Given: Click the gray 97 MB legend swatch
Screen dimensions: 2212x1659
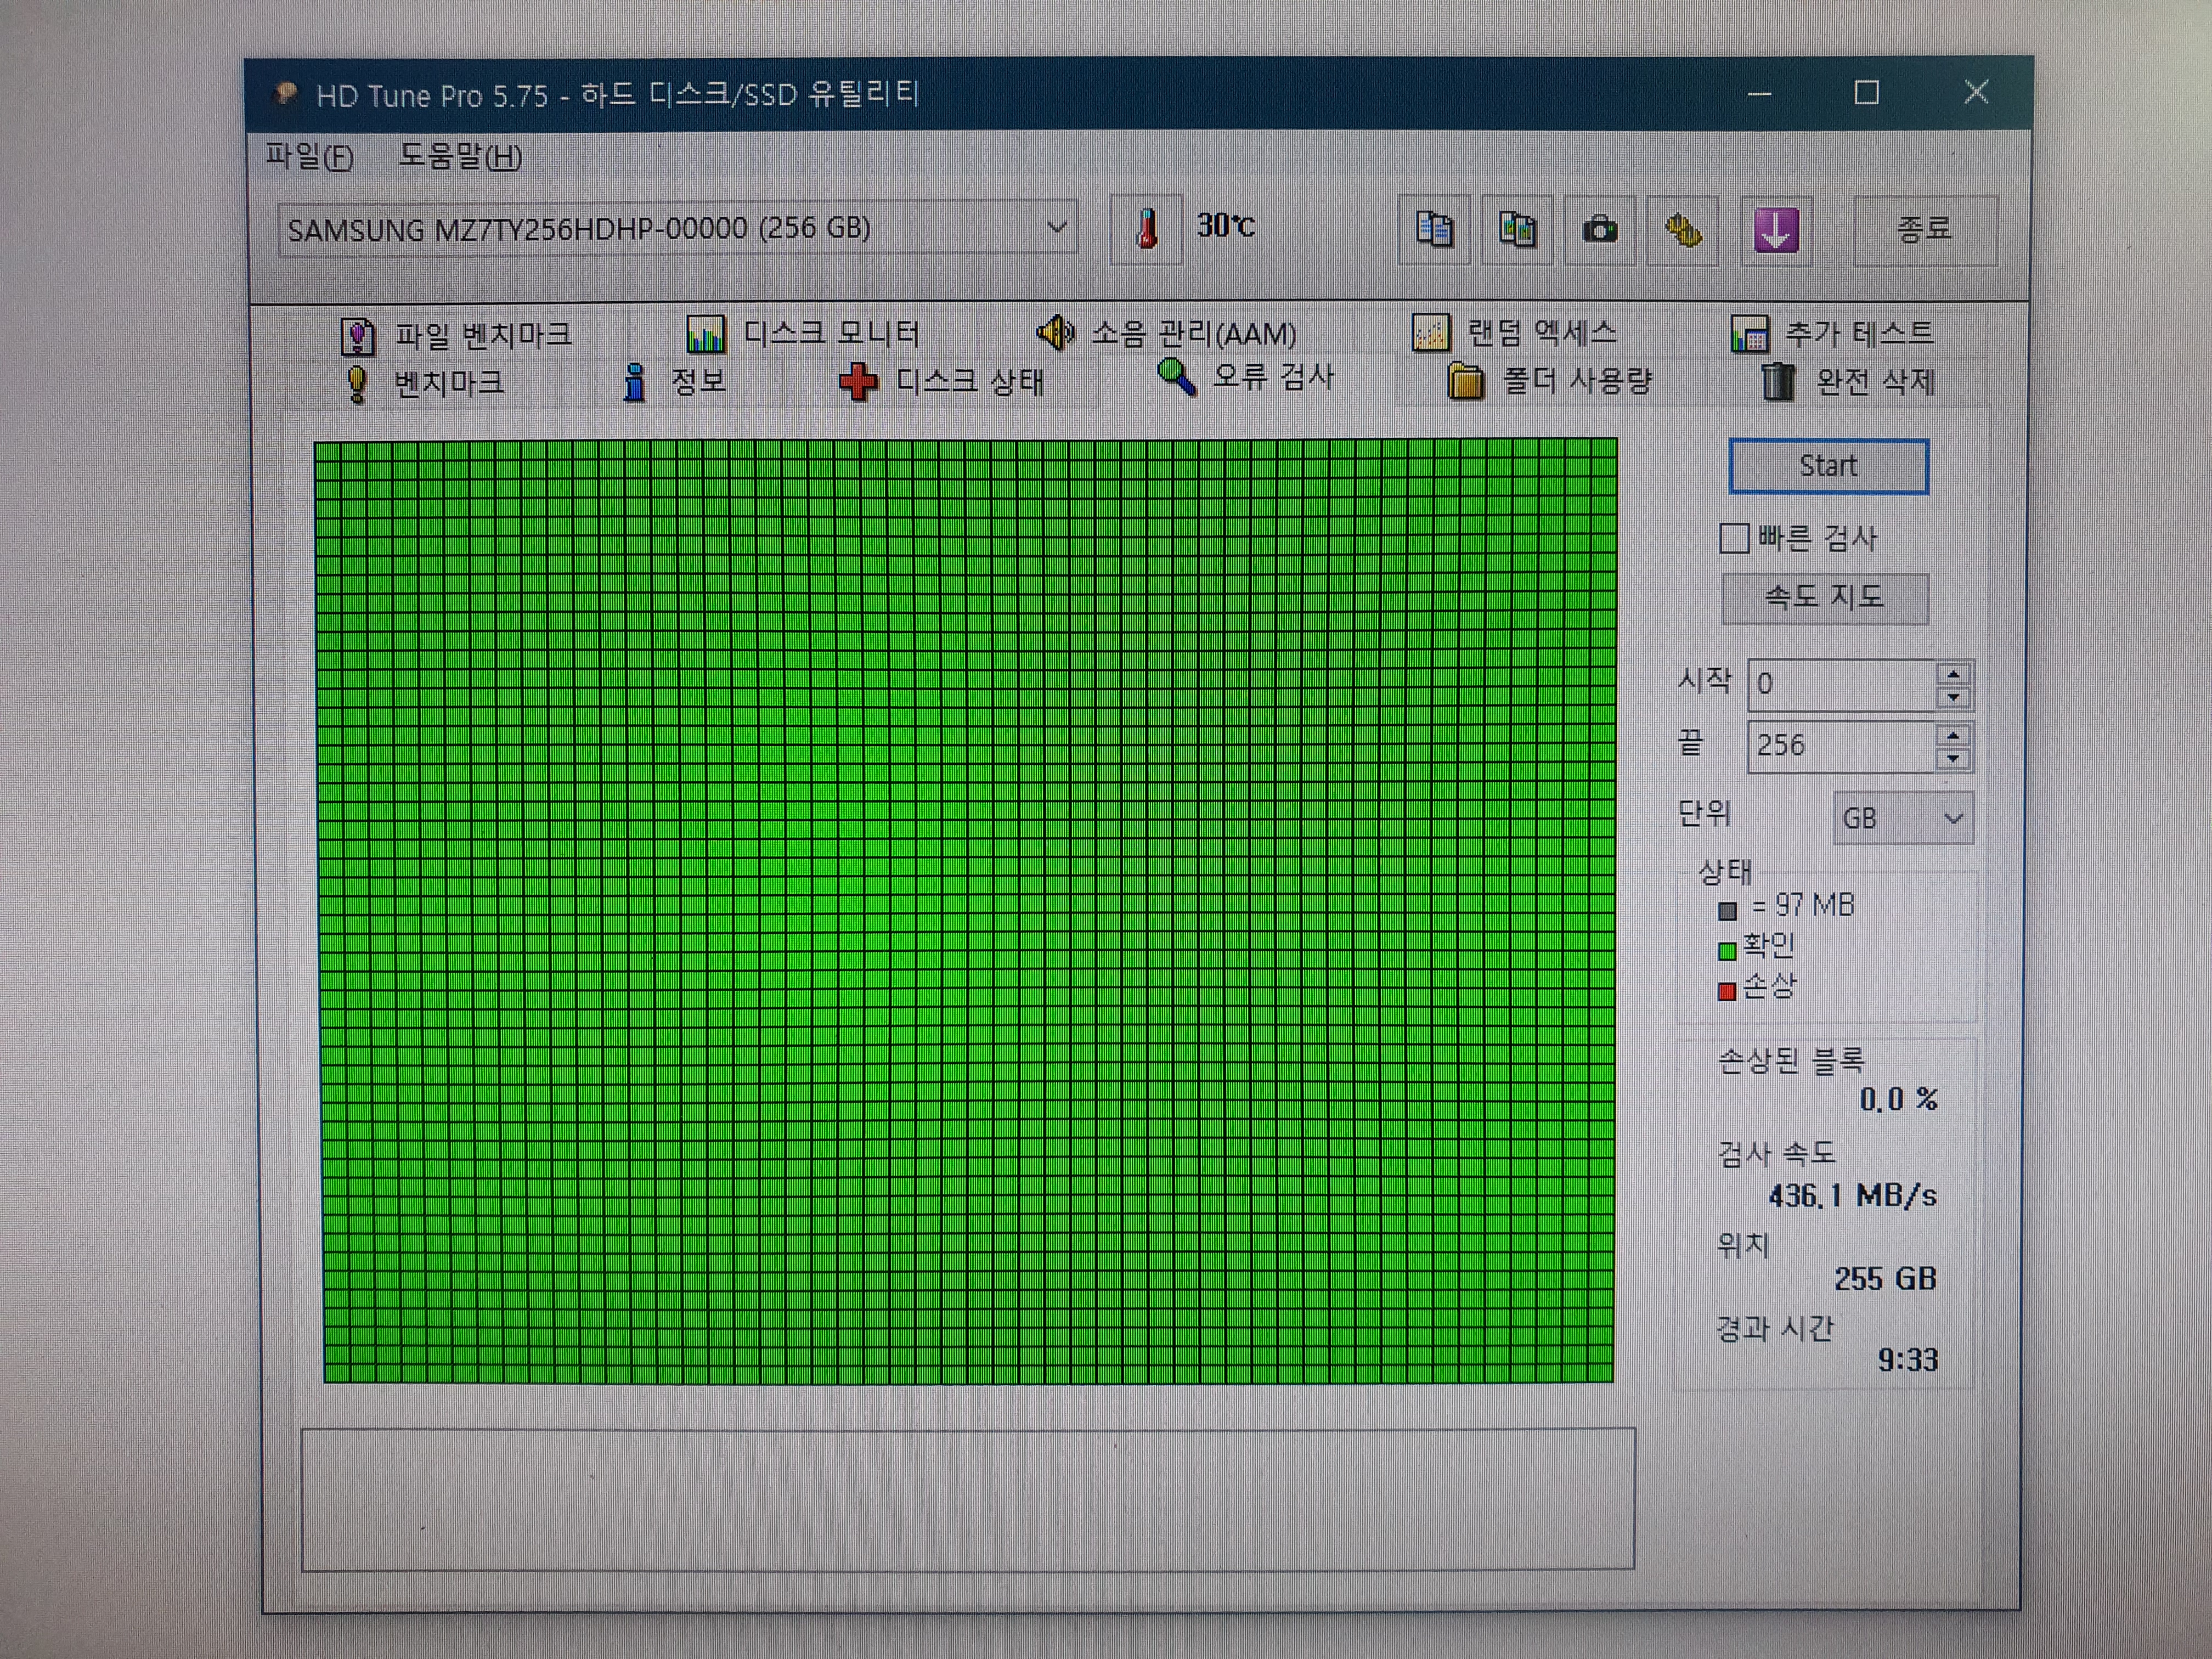Looking at the screenshot, I should [1727, 911].
